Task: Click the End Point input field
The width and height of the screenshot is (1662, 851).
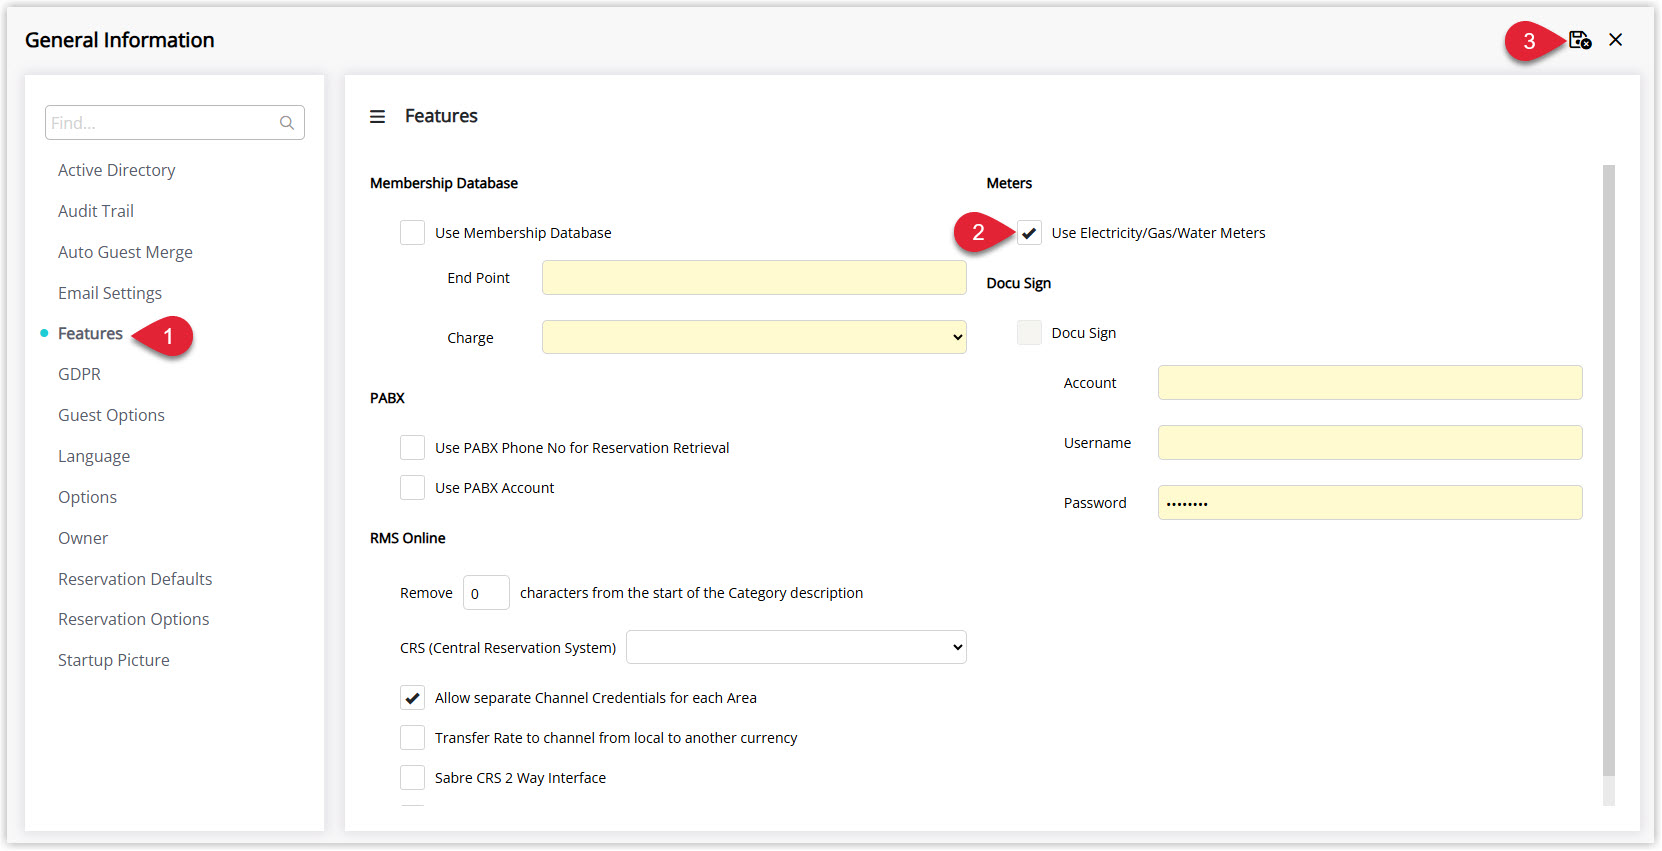Action: tap(754, 278)
